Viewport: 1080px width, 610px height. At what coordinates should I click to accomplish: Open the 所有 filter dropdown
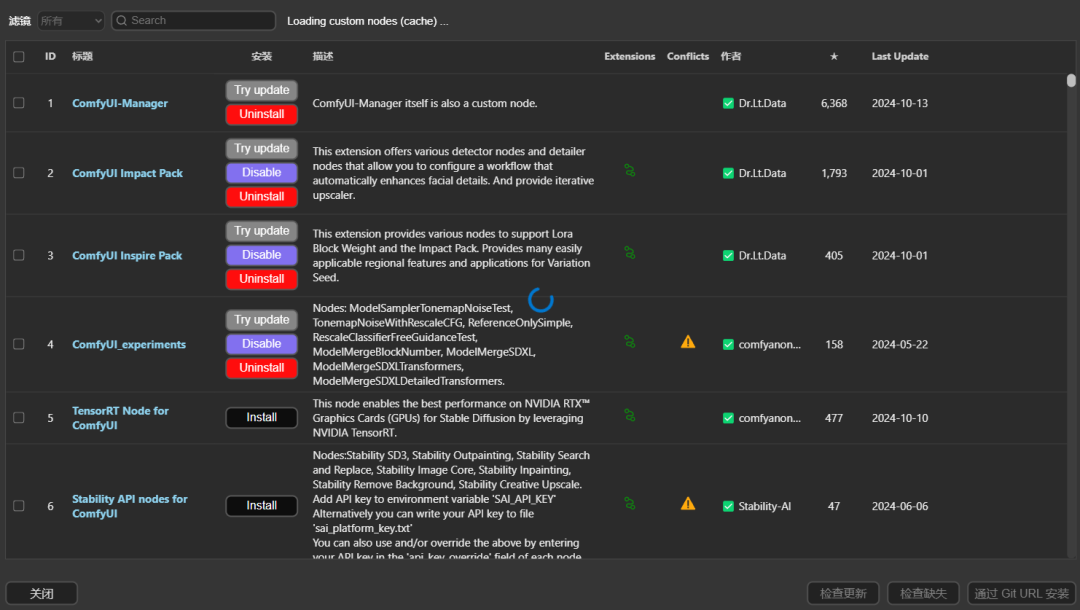pyautogui.click(x=71, y=21)
